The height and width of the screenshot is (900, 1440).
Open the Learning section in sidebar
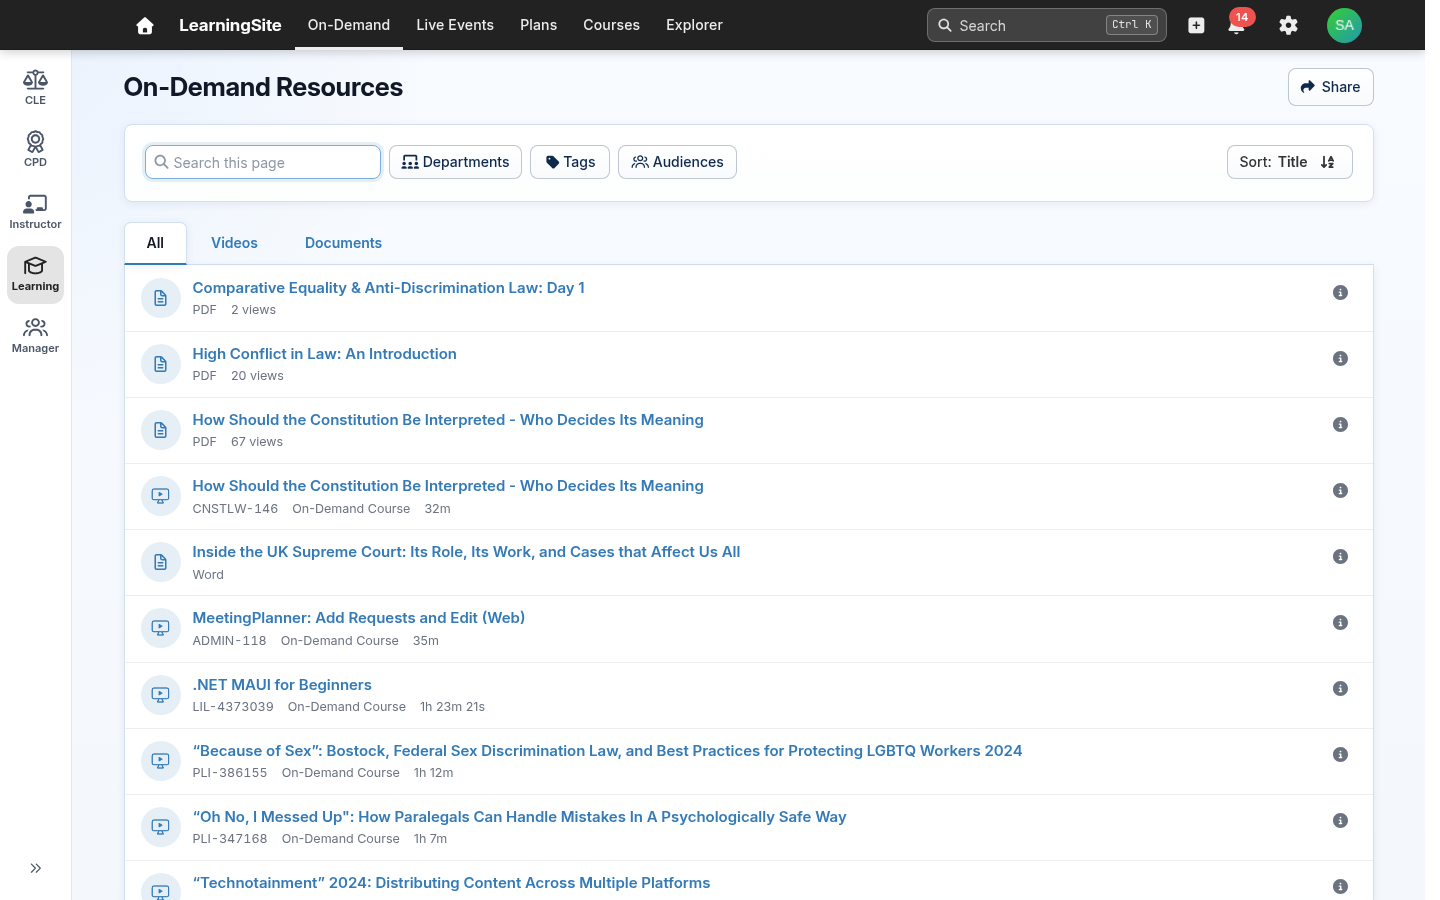tap(35, 274)
